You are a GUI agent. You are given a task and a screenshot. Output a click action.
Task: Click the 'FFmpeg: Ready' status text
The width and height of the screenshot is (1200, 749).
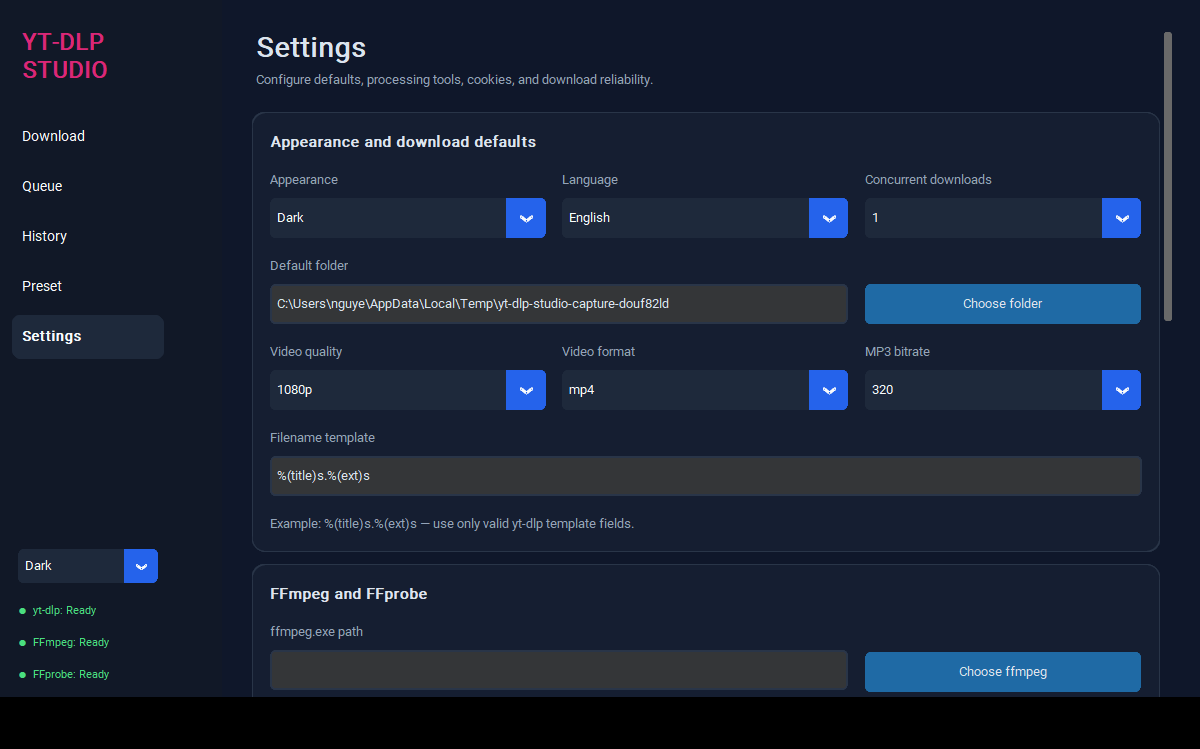pos(71,642)
